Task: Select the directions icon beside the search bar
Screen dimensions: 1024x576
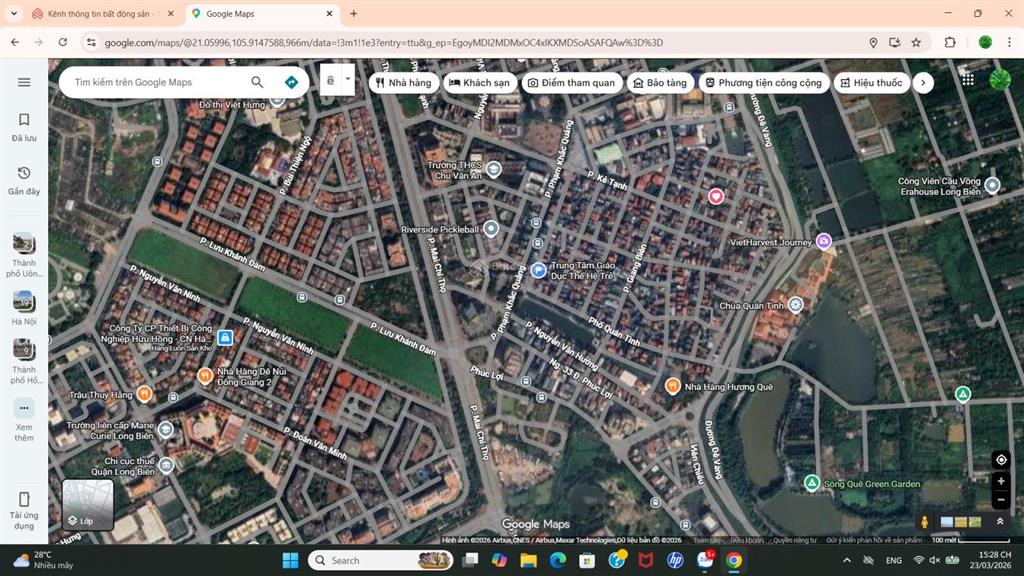Action: [x=290, y=82]
